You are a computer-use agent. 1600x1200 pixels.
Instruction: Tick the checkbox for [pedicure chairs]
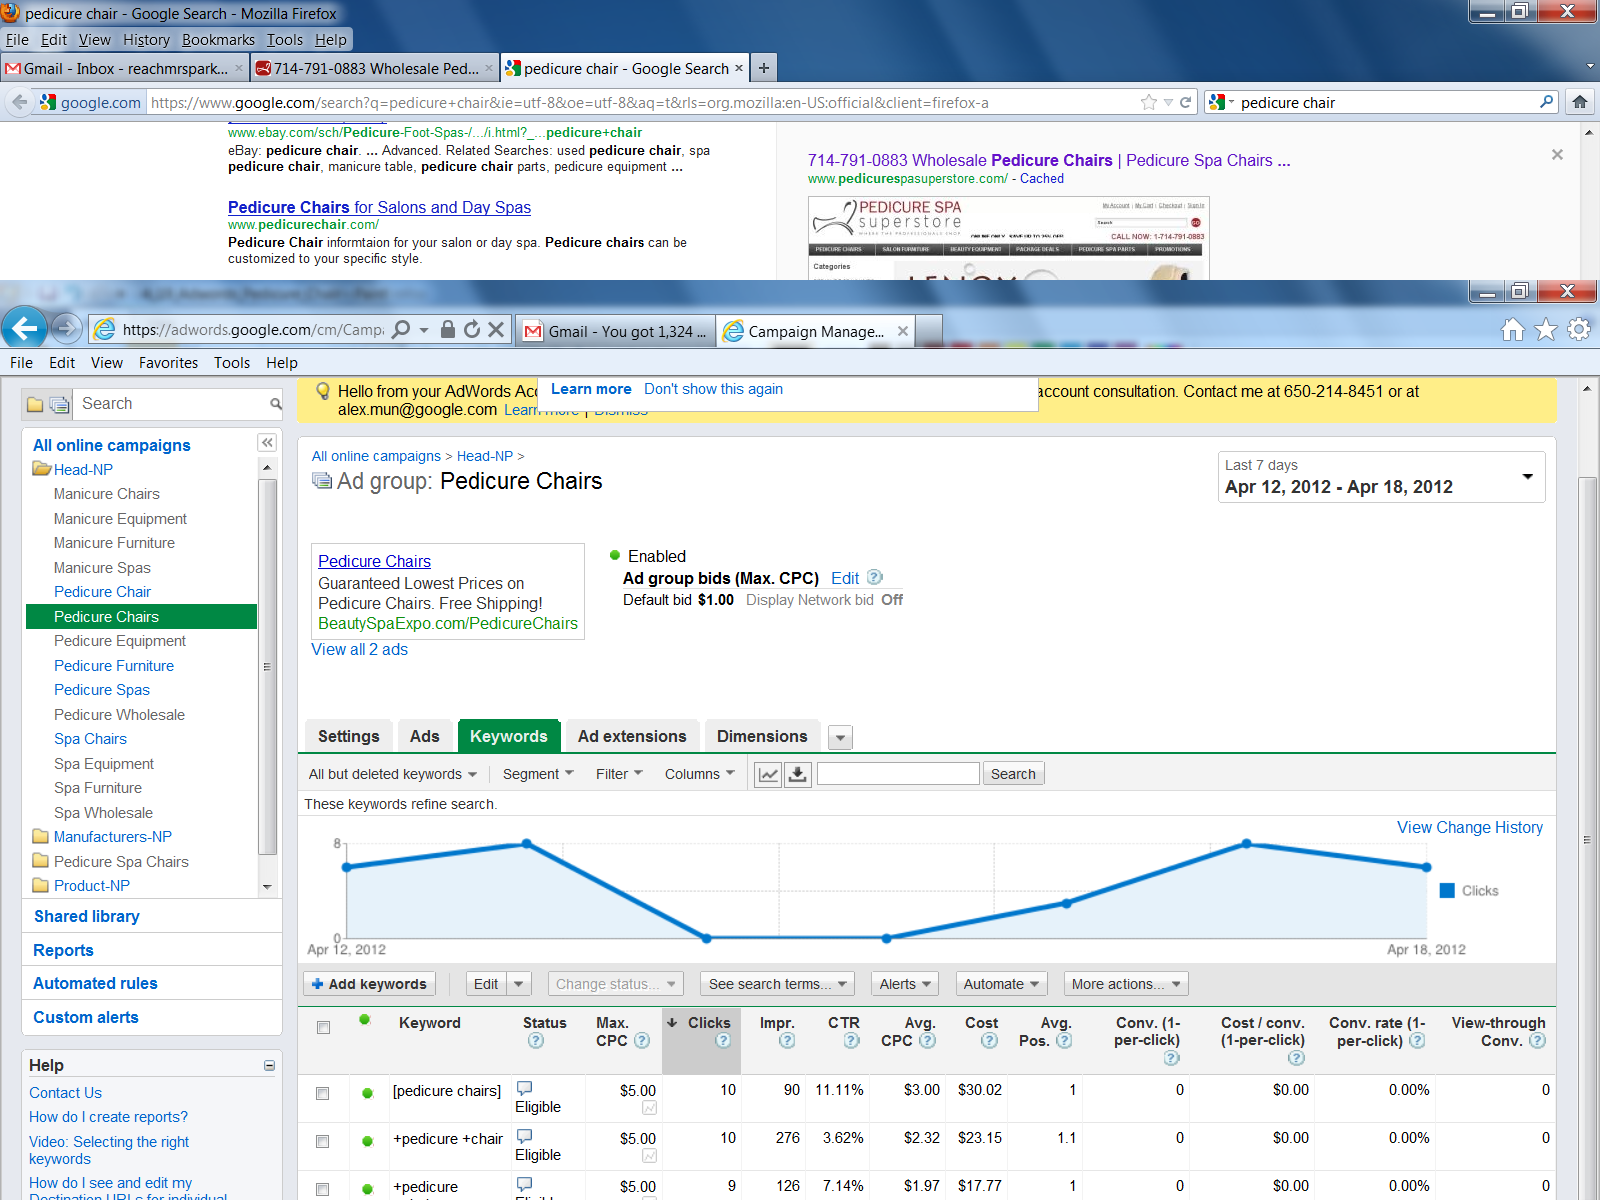point(323,1093)
